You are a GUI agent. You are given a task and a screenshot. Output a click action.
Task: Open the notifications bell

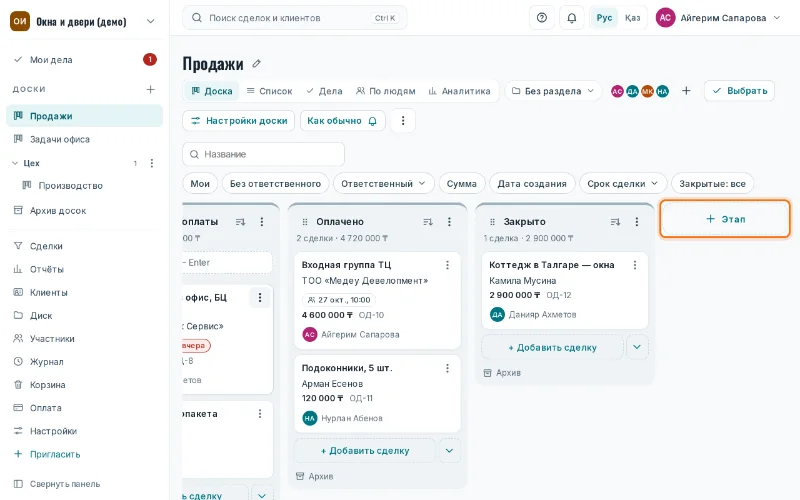pos(572,18)
